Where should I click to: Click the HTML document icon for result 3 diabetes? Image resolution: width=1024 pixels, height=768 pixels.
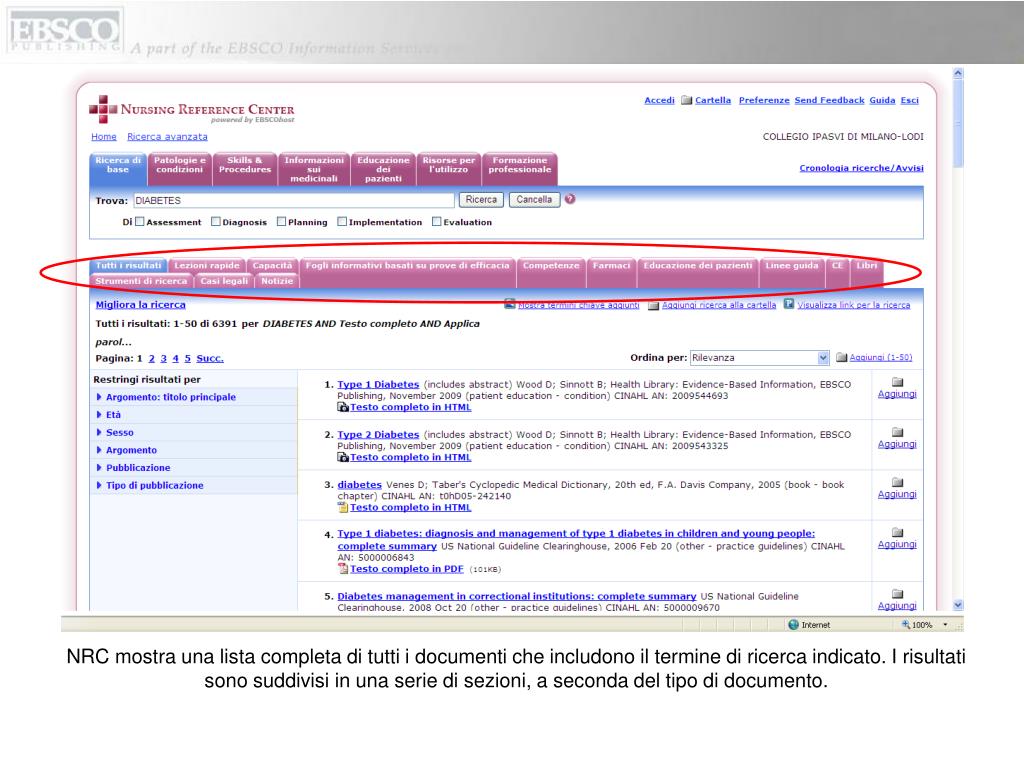coord(343,507)
